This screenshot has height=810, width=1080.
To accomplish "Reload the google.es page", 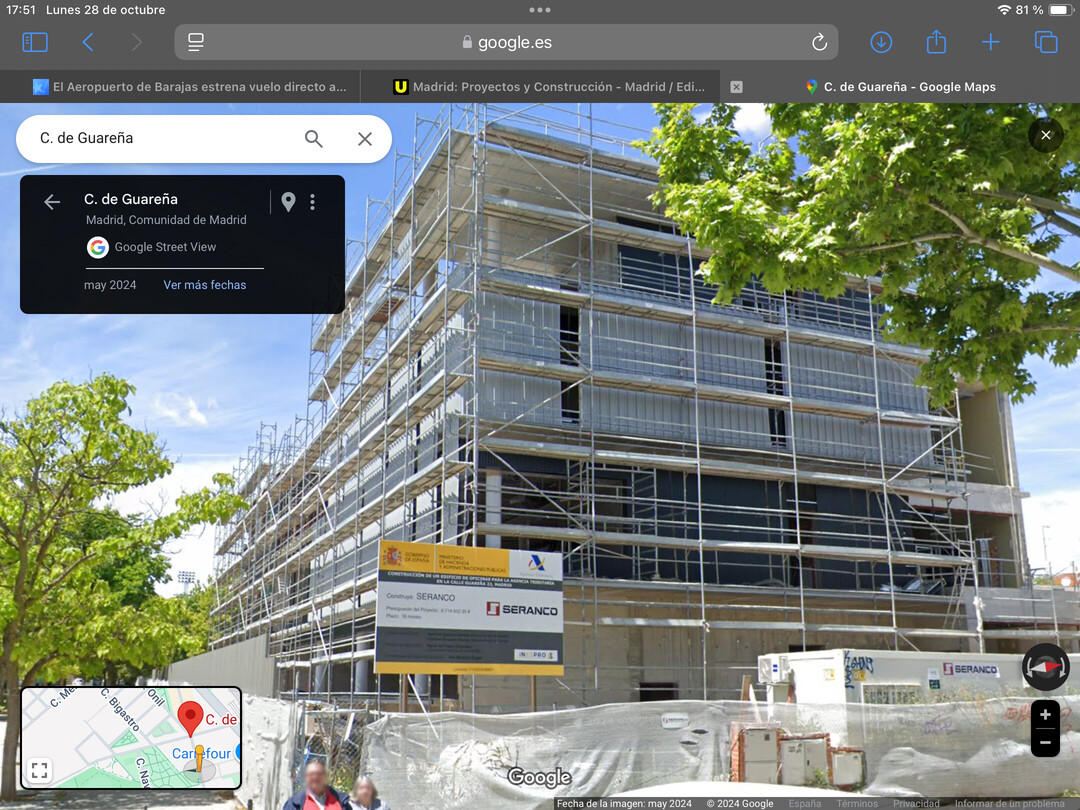I will coord(819,42).
